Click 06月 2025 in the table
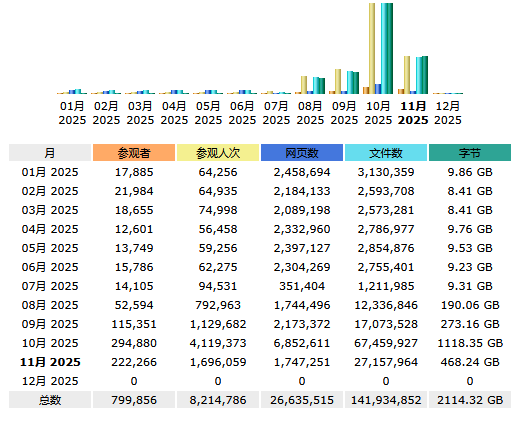 [50, 267]
